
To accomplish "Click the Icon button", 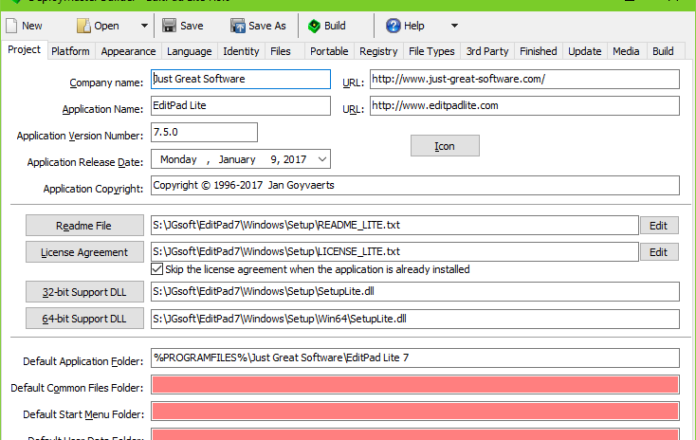I will [445, 146].
